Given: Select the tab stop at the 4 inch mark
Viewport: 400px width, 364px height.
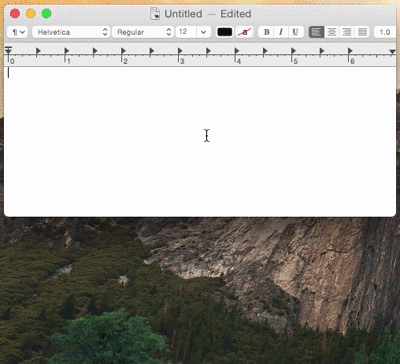Looking at the screenshot, I should [236, 51].
